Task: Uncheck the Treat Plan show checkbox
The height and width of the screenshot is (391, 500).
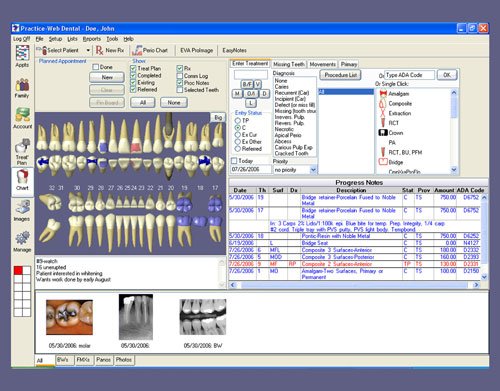Action: tap(133, 68)
